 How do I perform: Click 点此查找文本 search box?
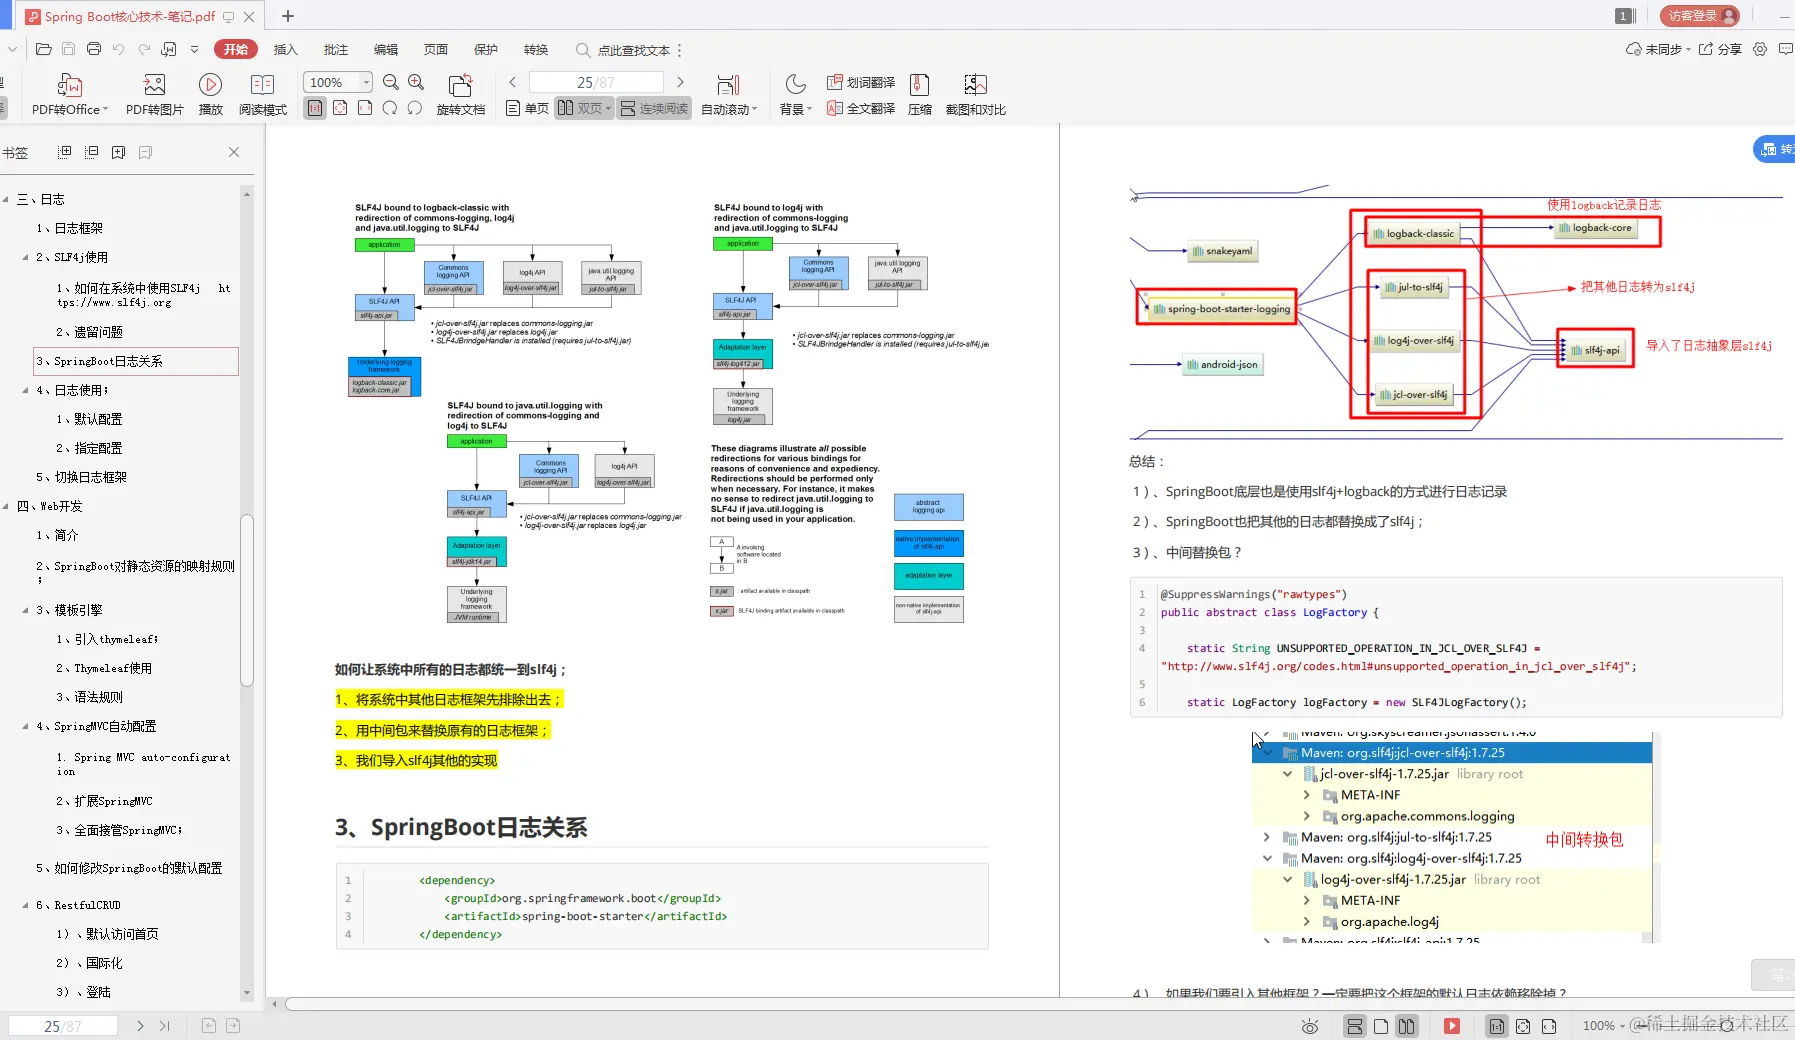624,50
